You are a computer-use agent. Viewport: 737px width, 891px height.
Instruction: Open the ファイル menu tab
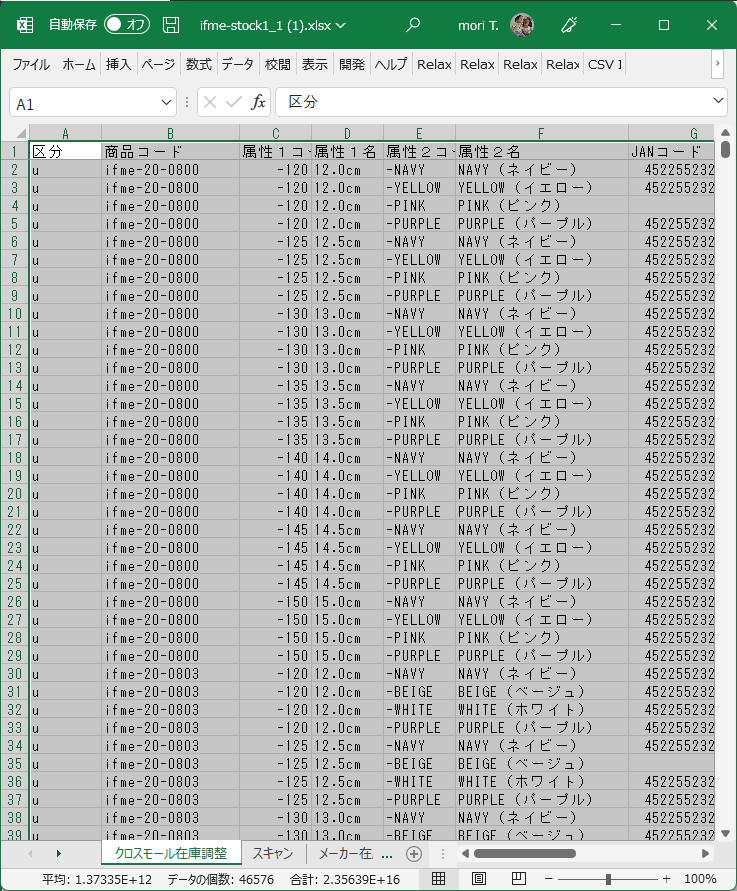31,64
